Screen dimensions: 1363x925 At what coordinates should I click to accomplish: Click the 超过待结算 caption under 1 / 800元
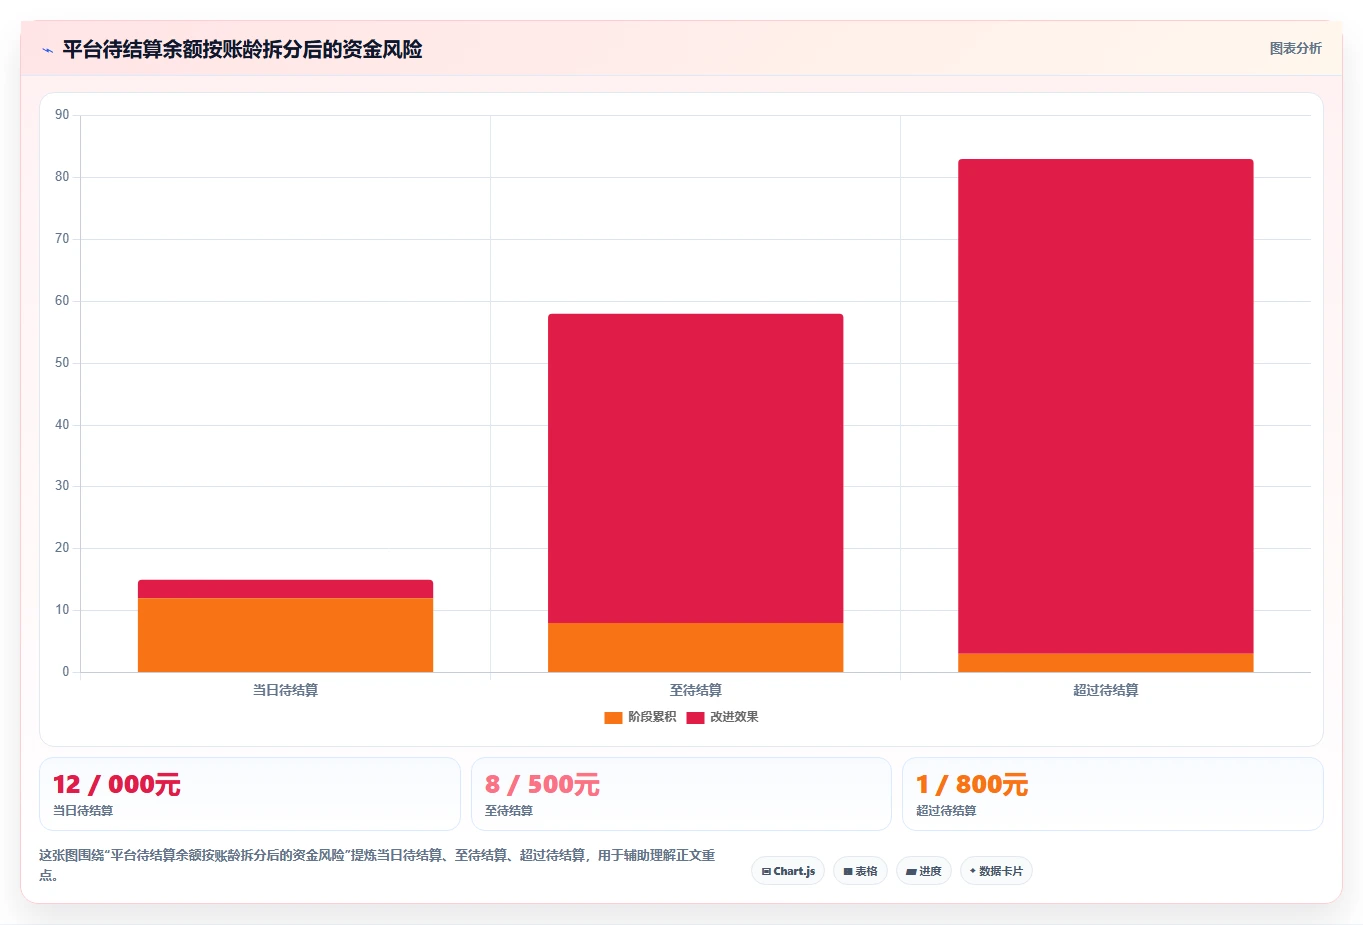coord(946,811)
